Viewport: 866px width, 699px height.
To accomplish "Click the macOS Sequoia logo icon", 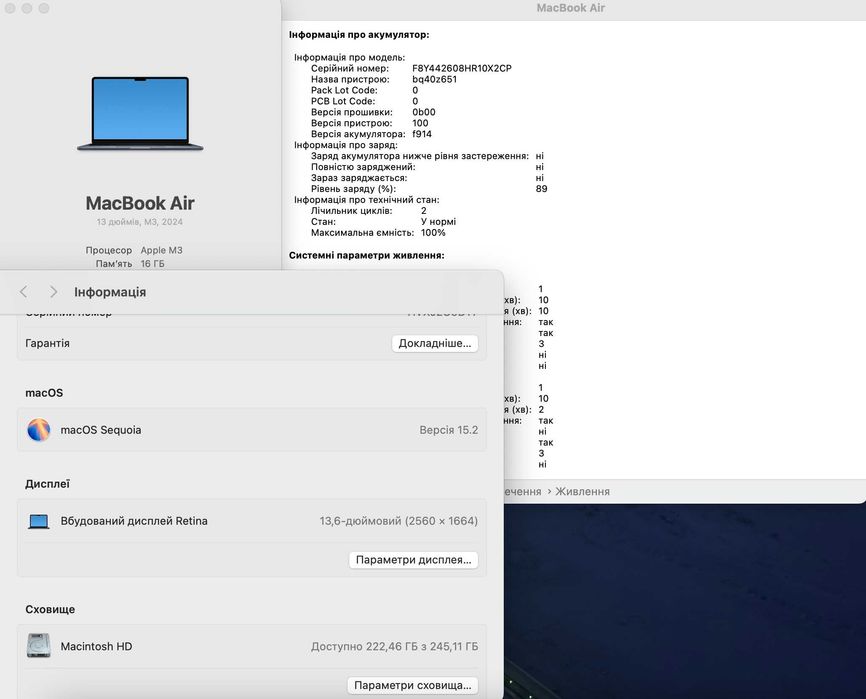I will (39, 430).
